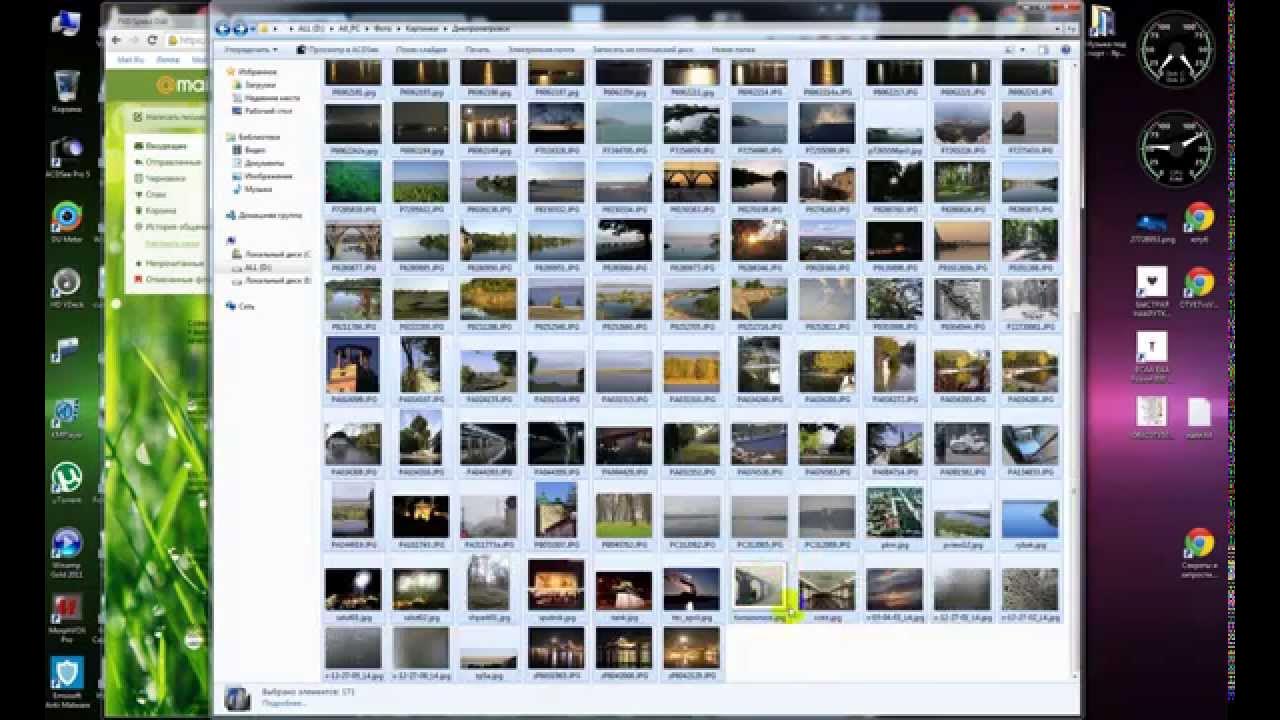The width and height of the screenshot is (1280, 720).
Task: Open Explorer help question mark icon
Action: (x=1068, y=49)
